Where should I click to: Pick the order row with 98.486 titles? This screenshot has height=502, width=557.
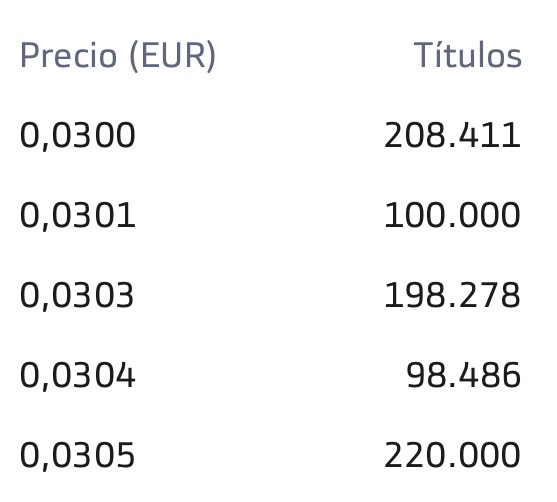point(271,376)
